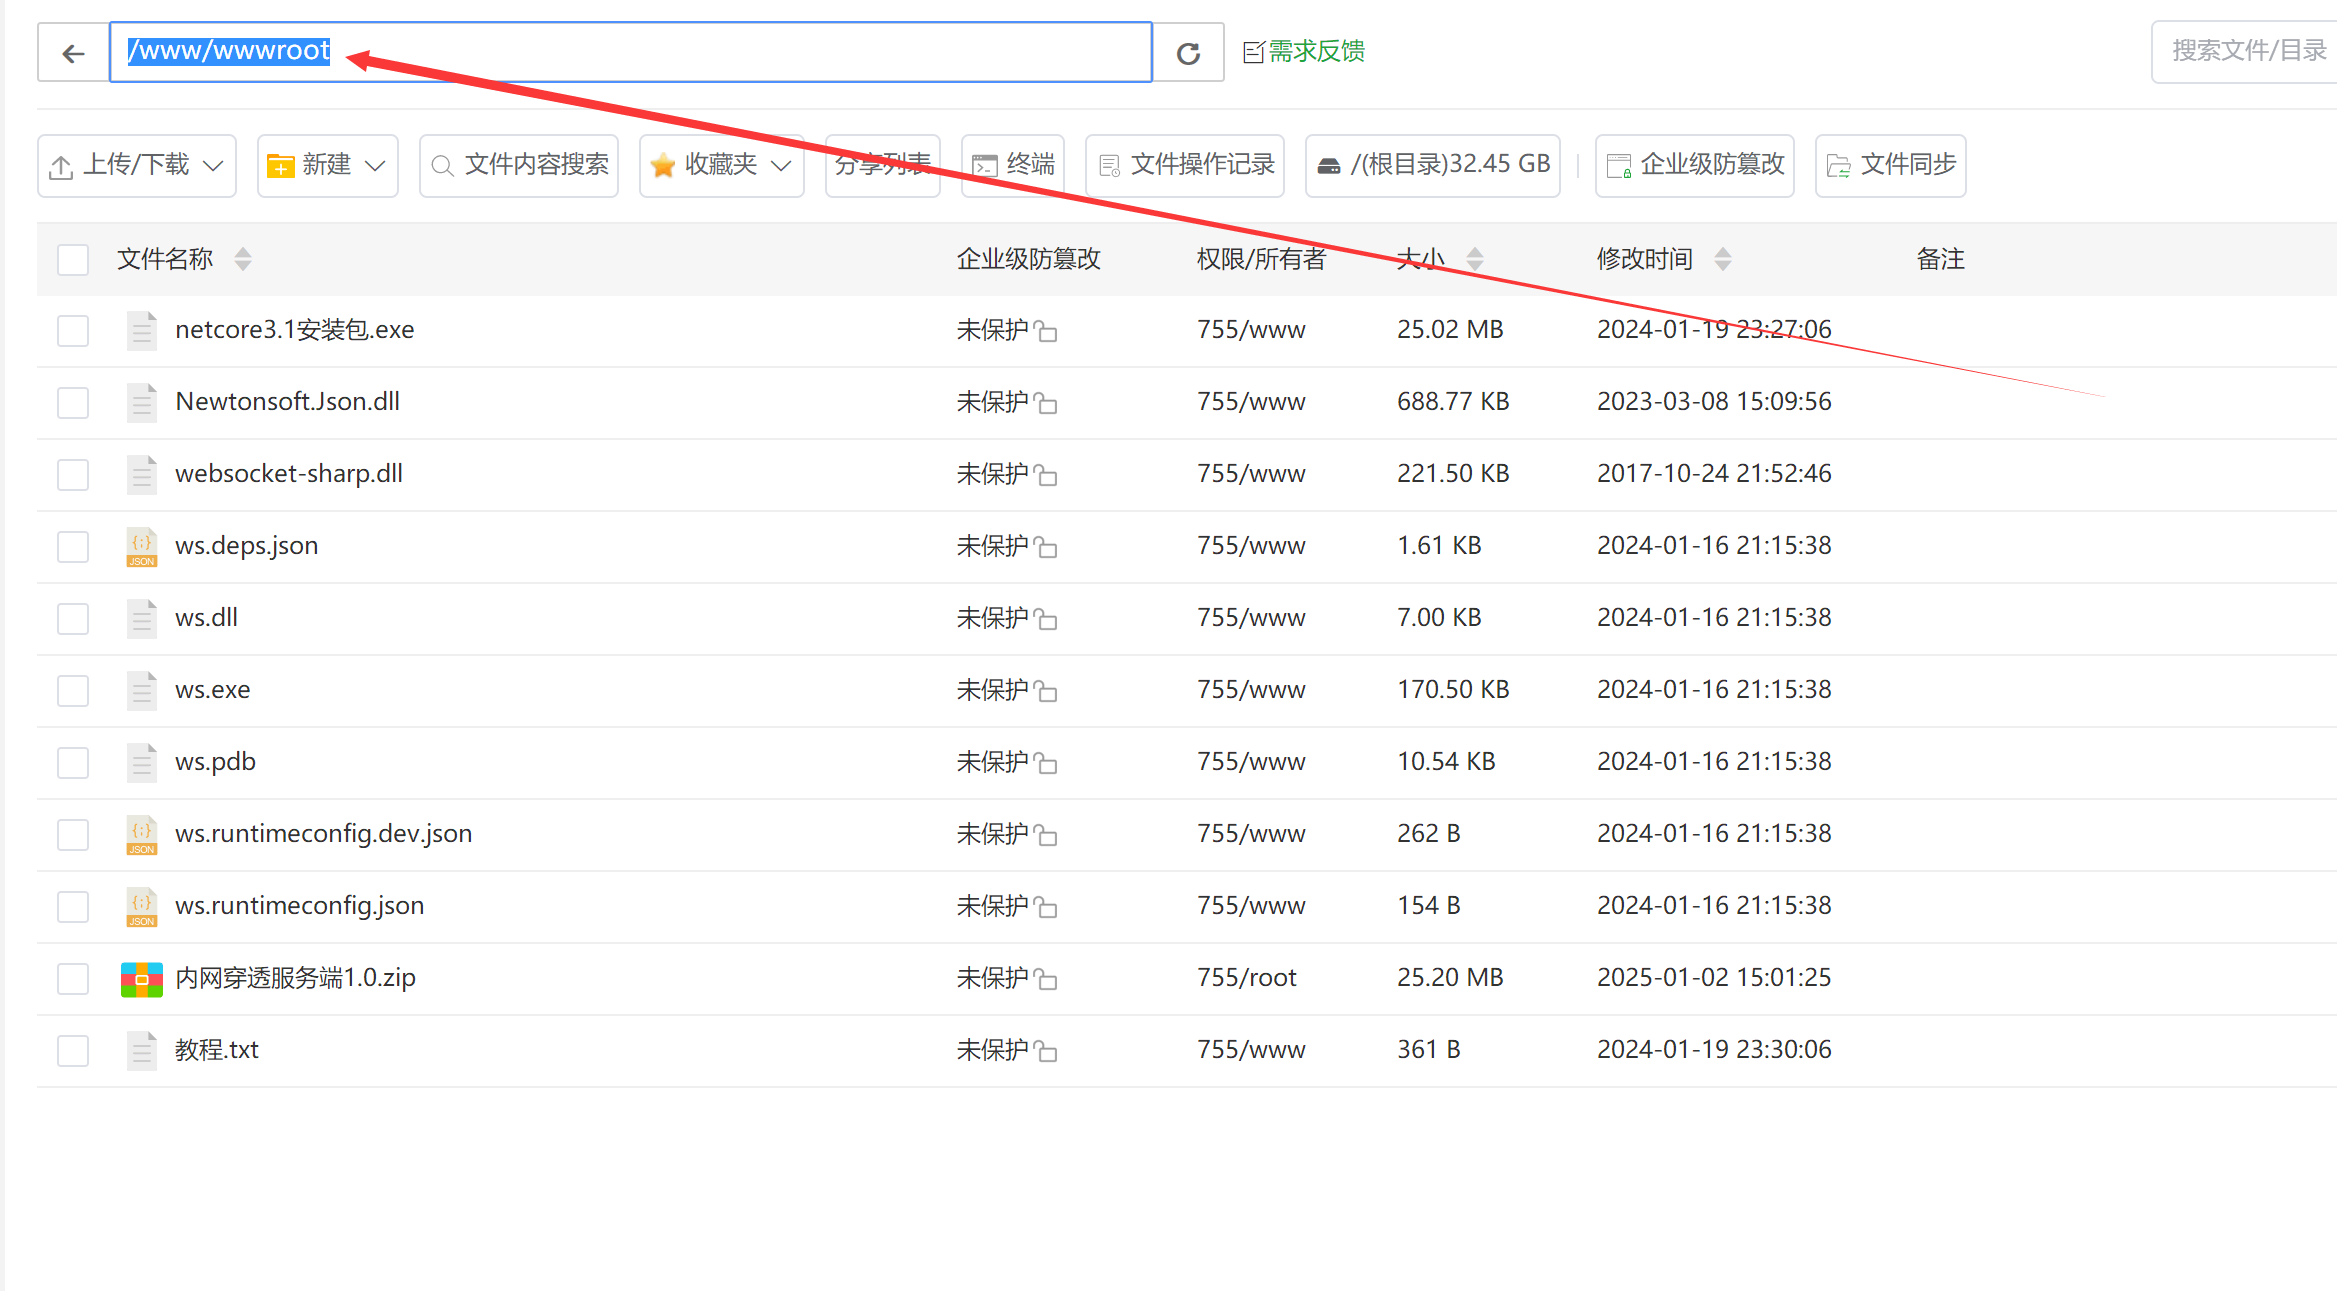Sort by 大小 column arrows

[x=1475, y=260]
